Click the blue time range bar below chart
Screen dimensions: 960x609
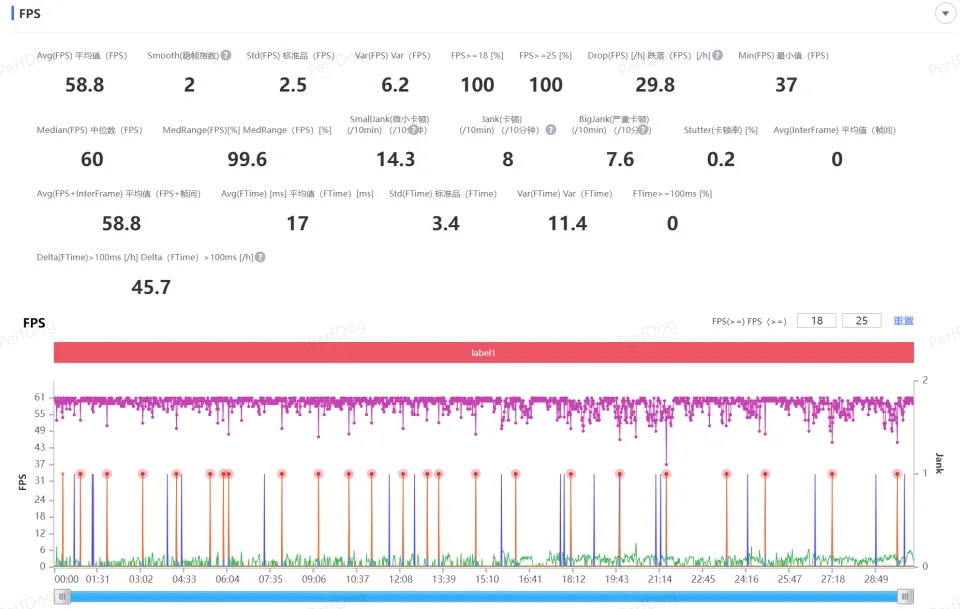(x=484, y=596)
